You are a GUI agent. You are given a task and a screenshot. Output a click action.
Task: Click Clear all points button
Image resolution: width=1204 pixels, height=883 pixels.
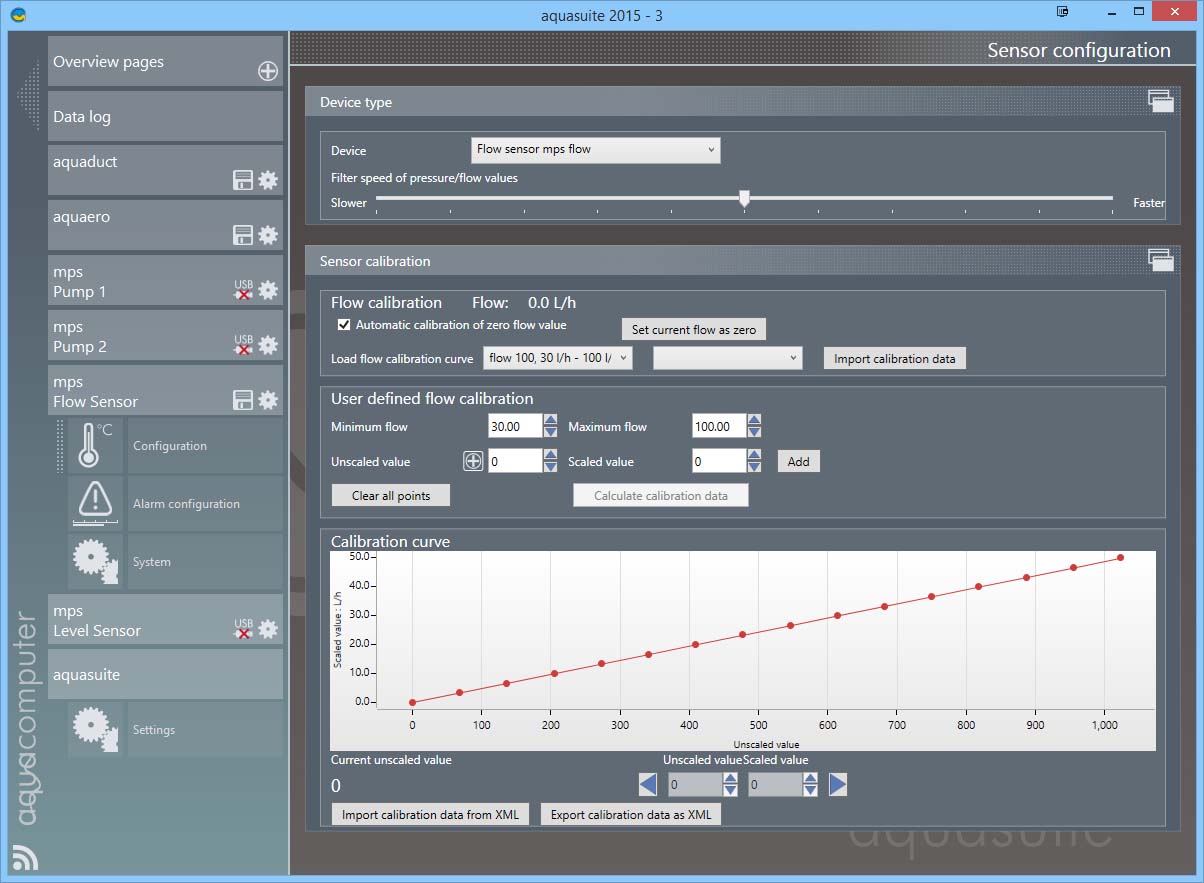tap(391, 495)
